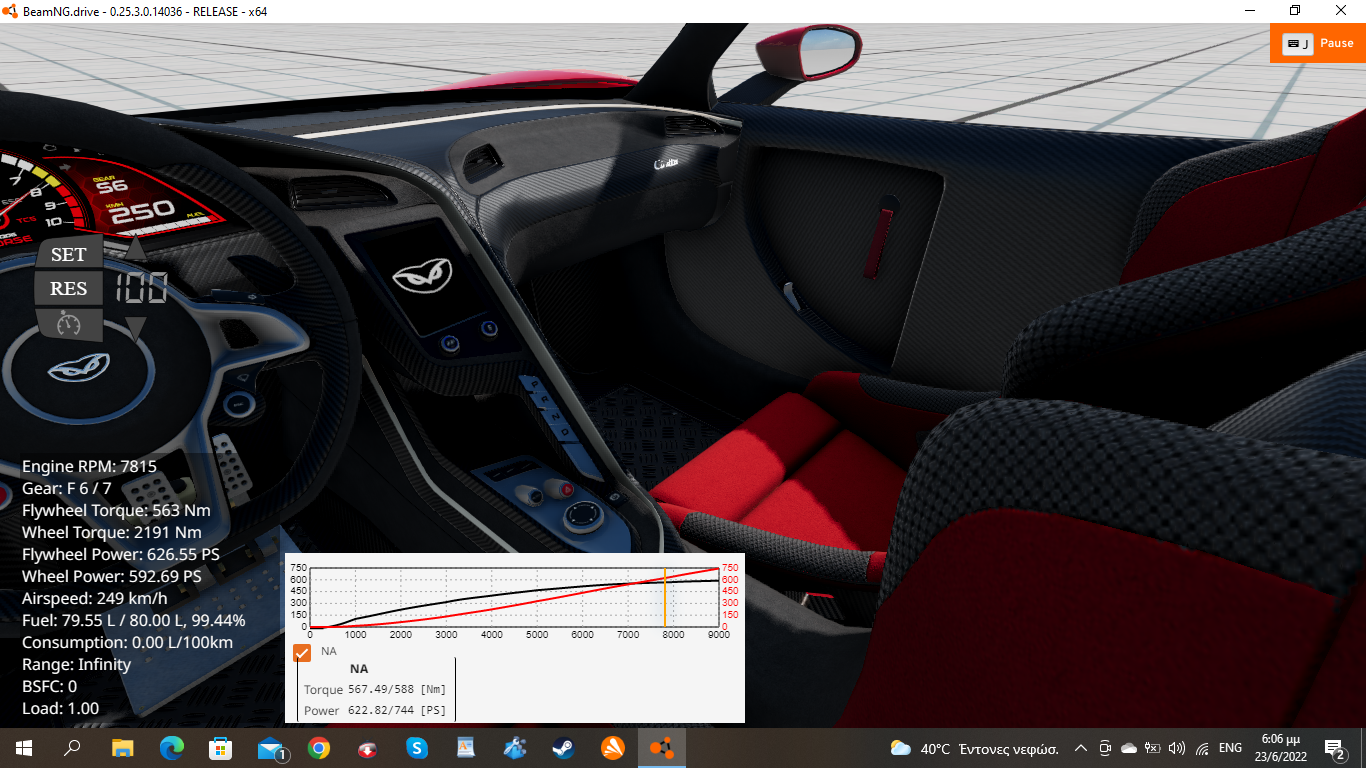Open File Explorer from taskbar
Screen dimensions: 1366x768
122,747
